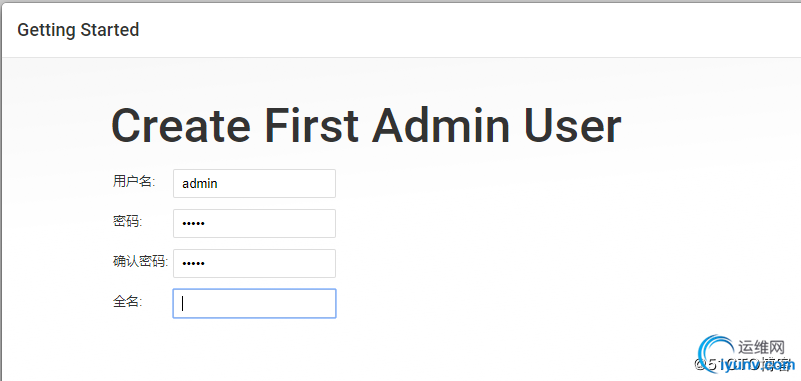Select the 确认密码 confirm password field
Viewport: 801px width, 381px height.
(254, 264)
